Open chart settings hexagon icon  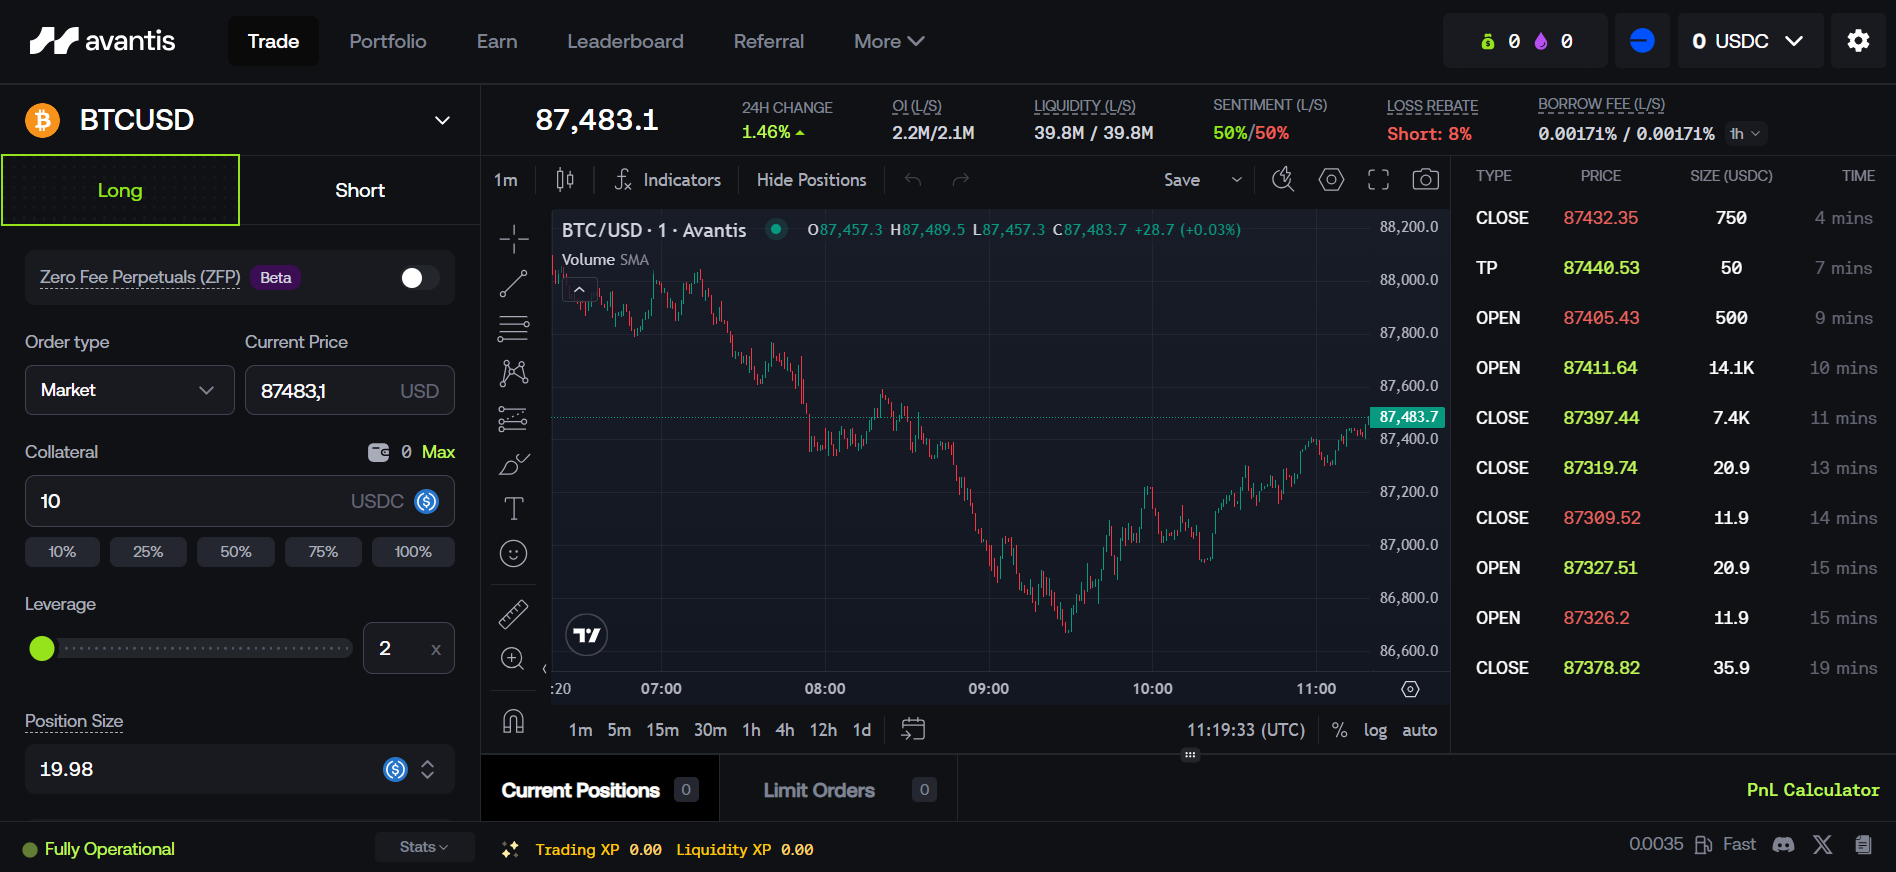[x=1331, y=180]
